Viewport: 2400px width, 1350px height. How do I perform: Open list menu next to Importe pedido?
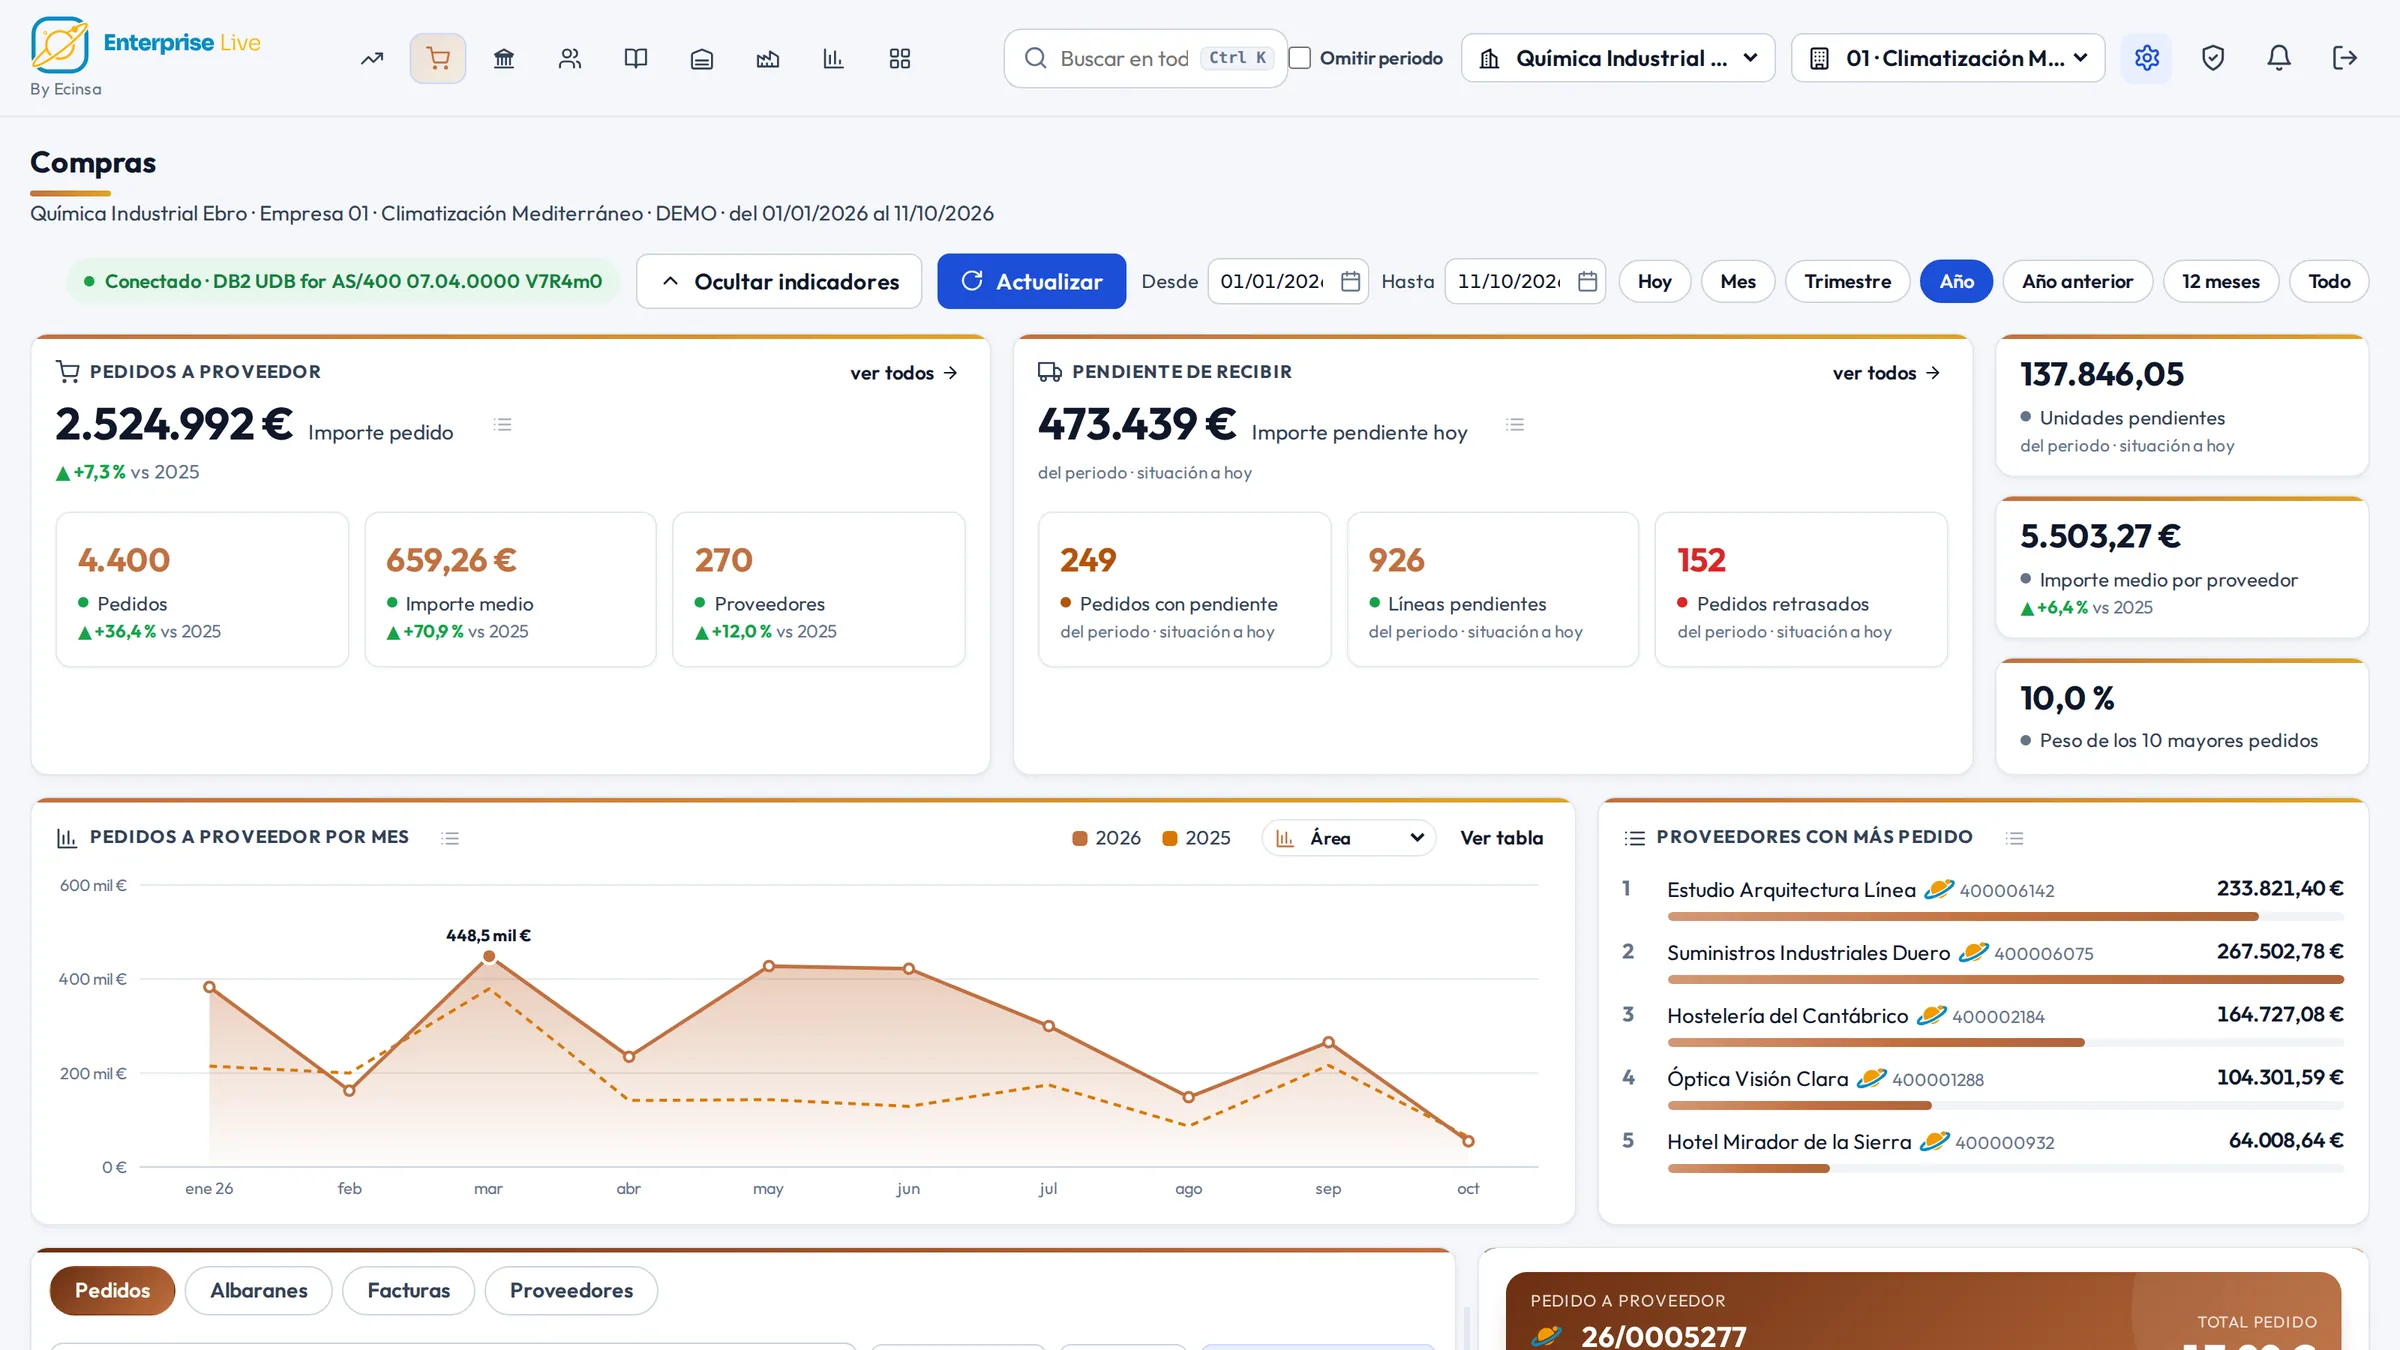tap(503, 425)
